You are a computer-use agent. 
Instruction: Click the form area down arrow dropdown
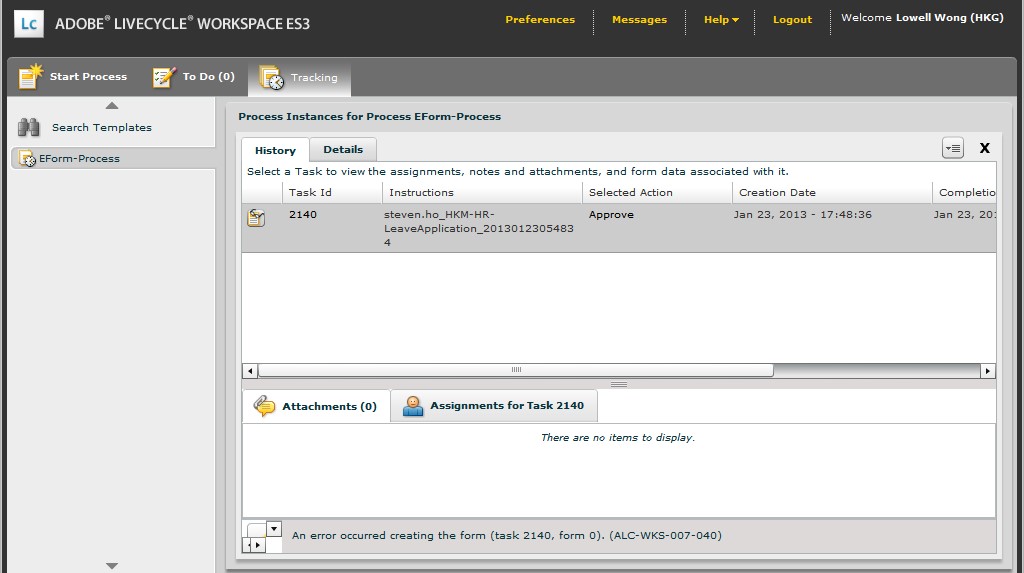pyautogui.click(x=274, y=529)
